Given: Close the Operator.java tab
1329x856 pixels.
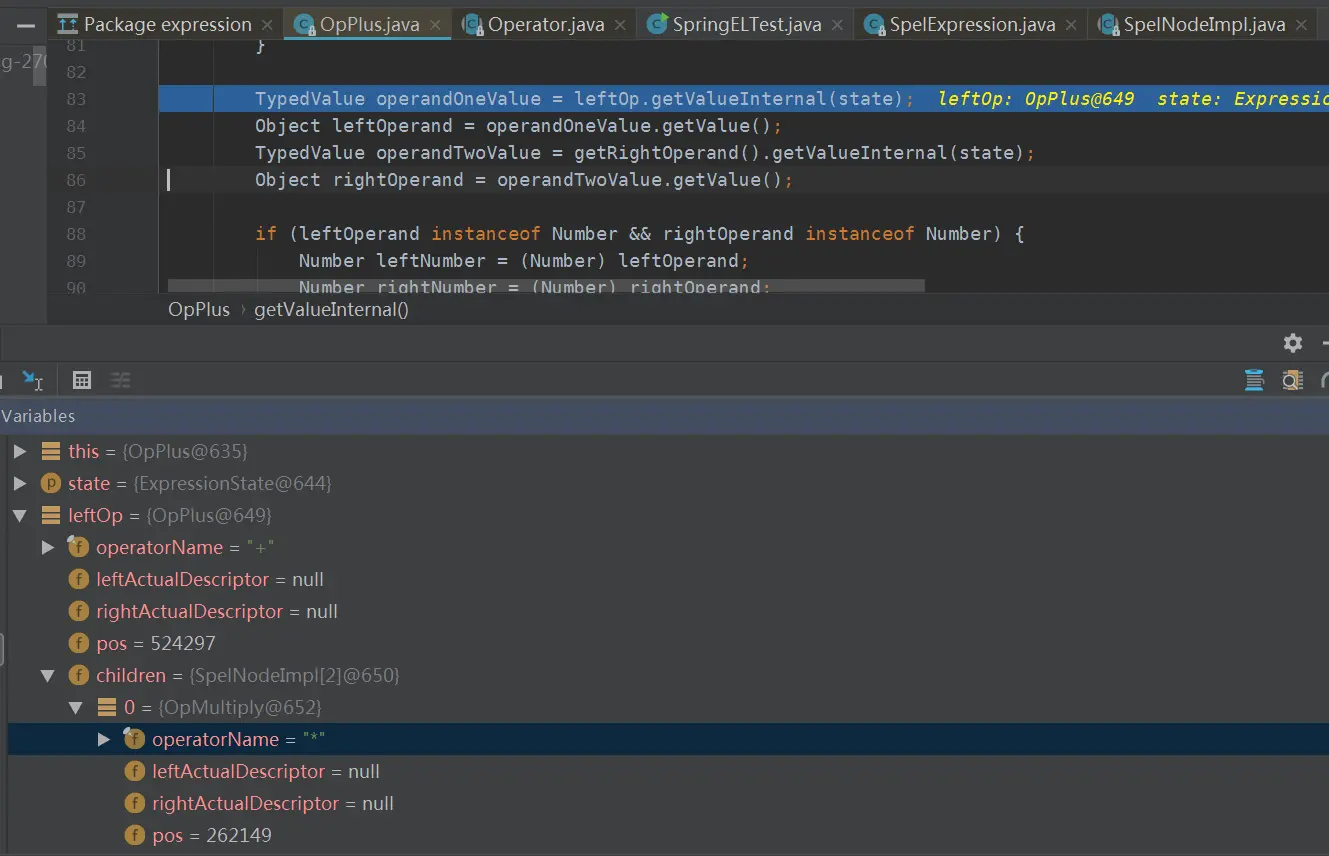Looking at the screenshot, I should point(619,25).
